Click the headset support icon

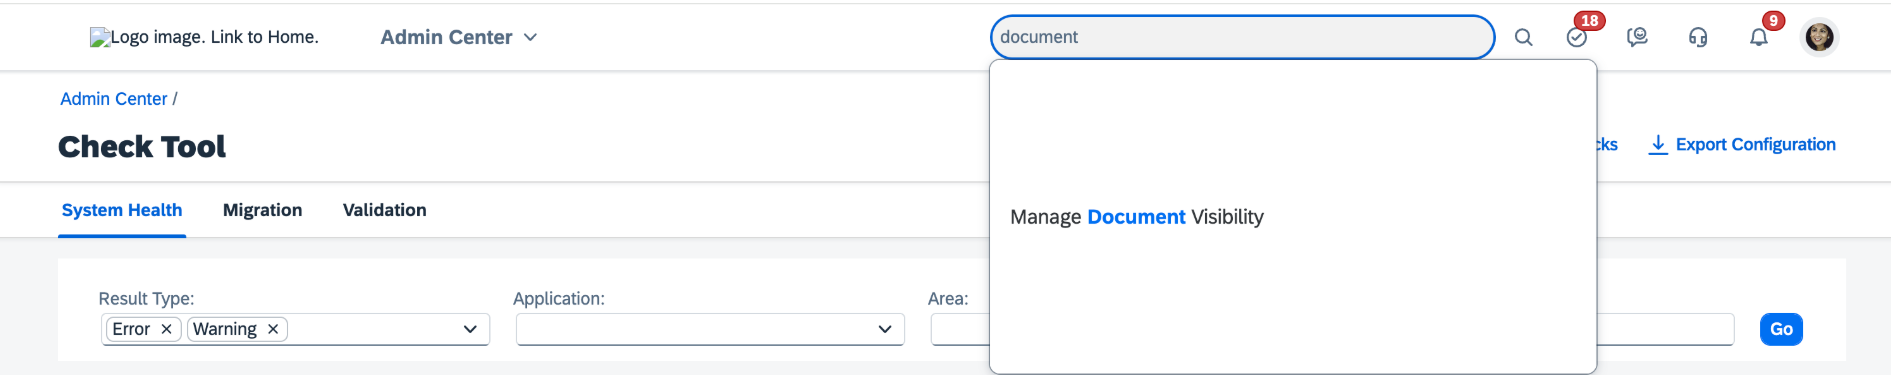(1698, 37)
